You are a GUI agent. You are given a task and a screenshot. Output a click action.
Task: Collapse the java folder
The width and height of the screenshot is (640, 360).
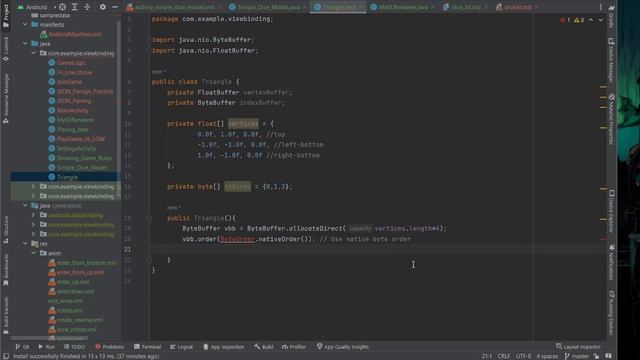pyautogui.click(x=25, y=44)
